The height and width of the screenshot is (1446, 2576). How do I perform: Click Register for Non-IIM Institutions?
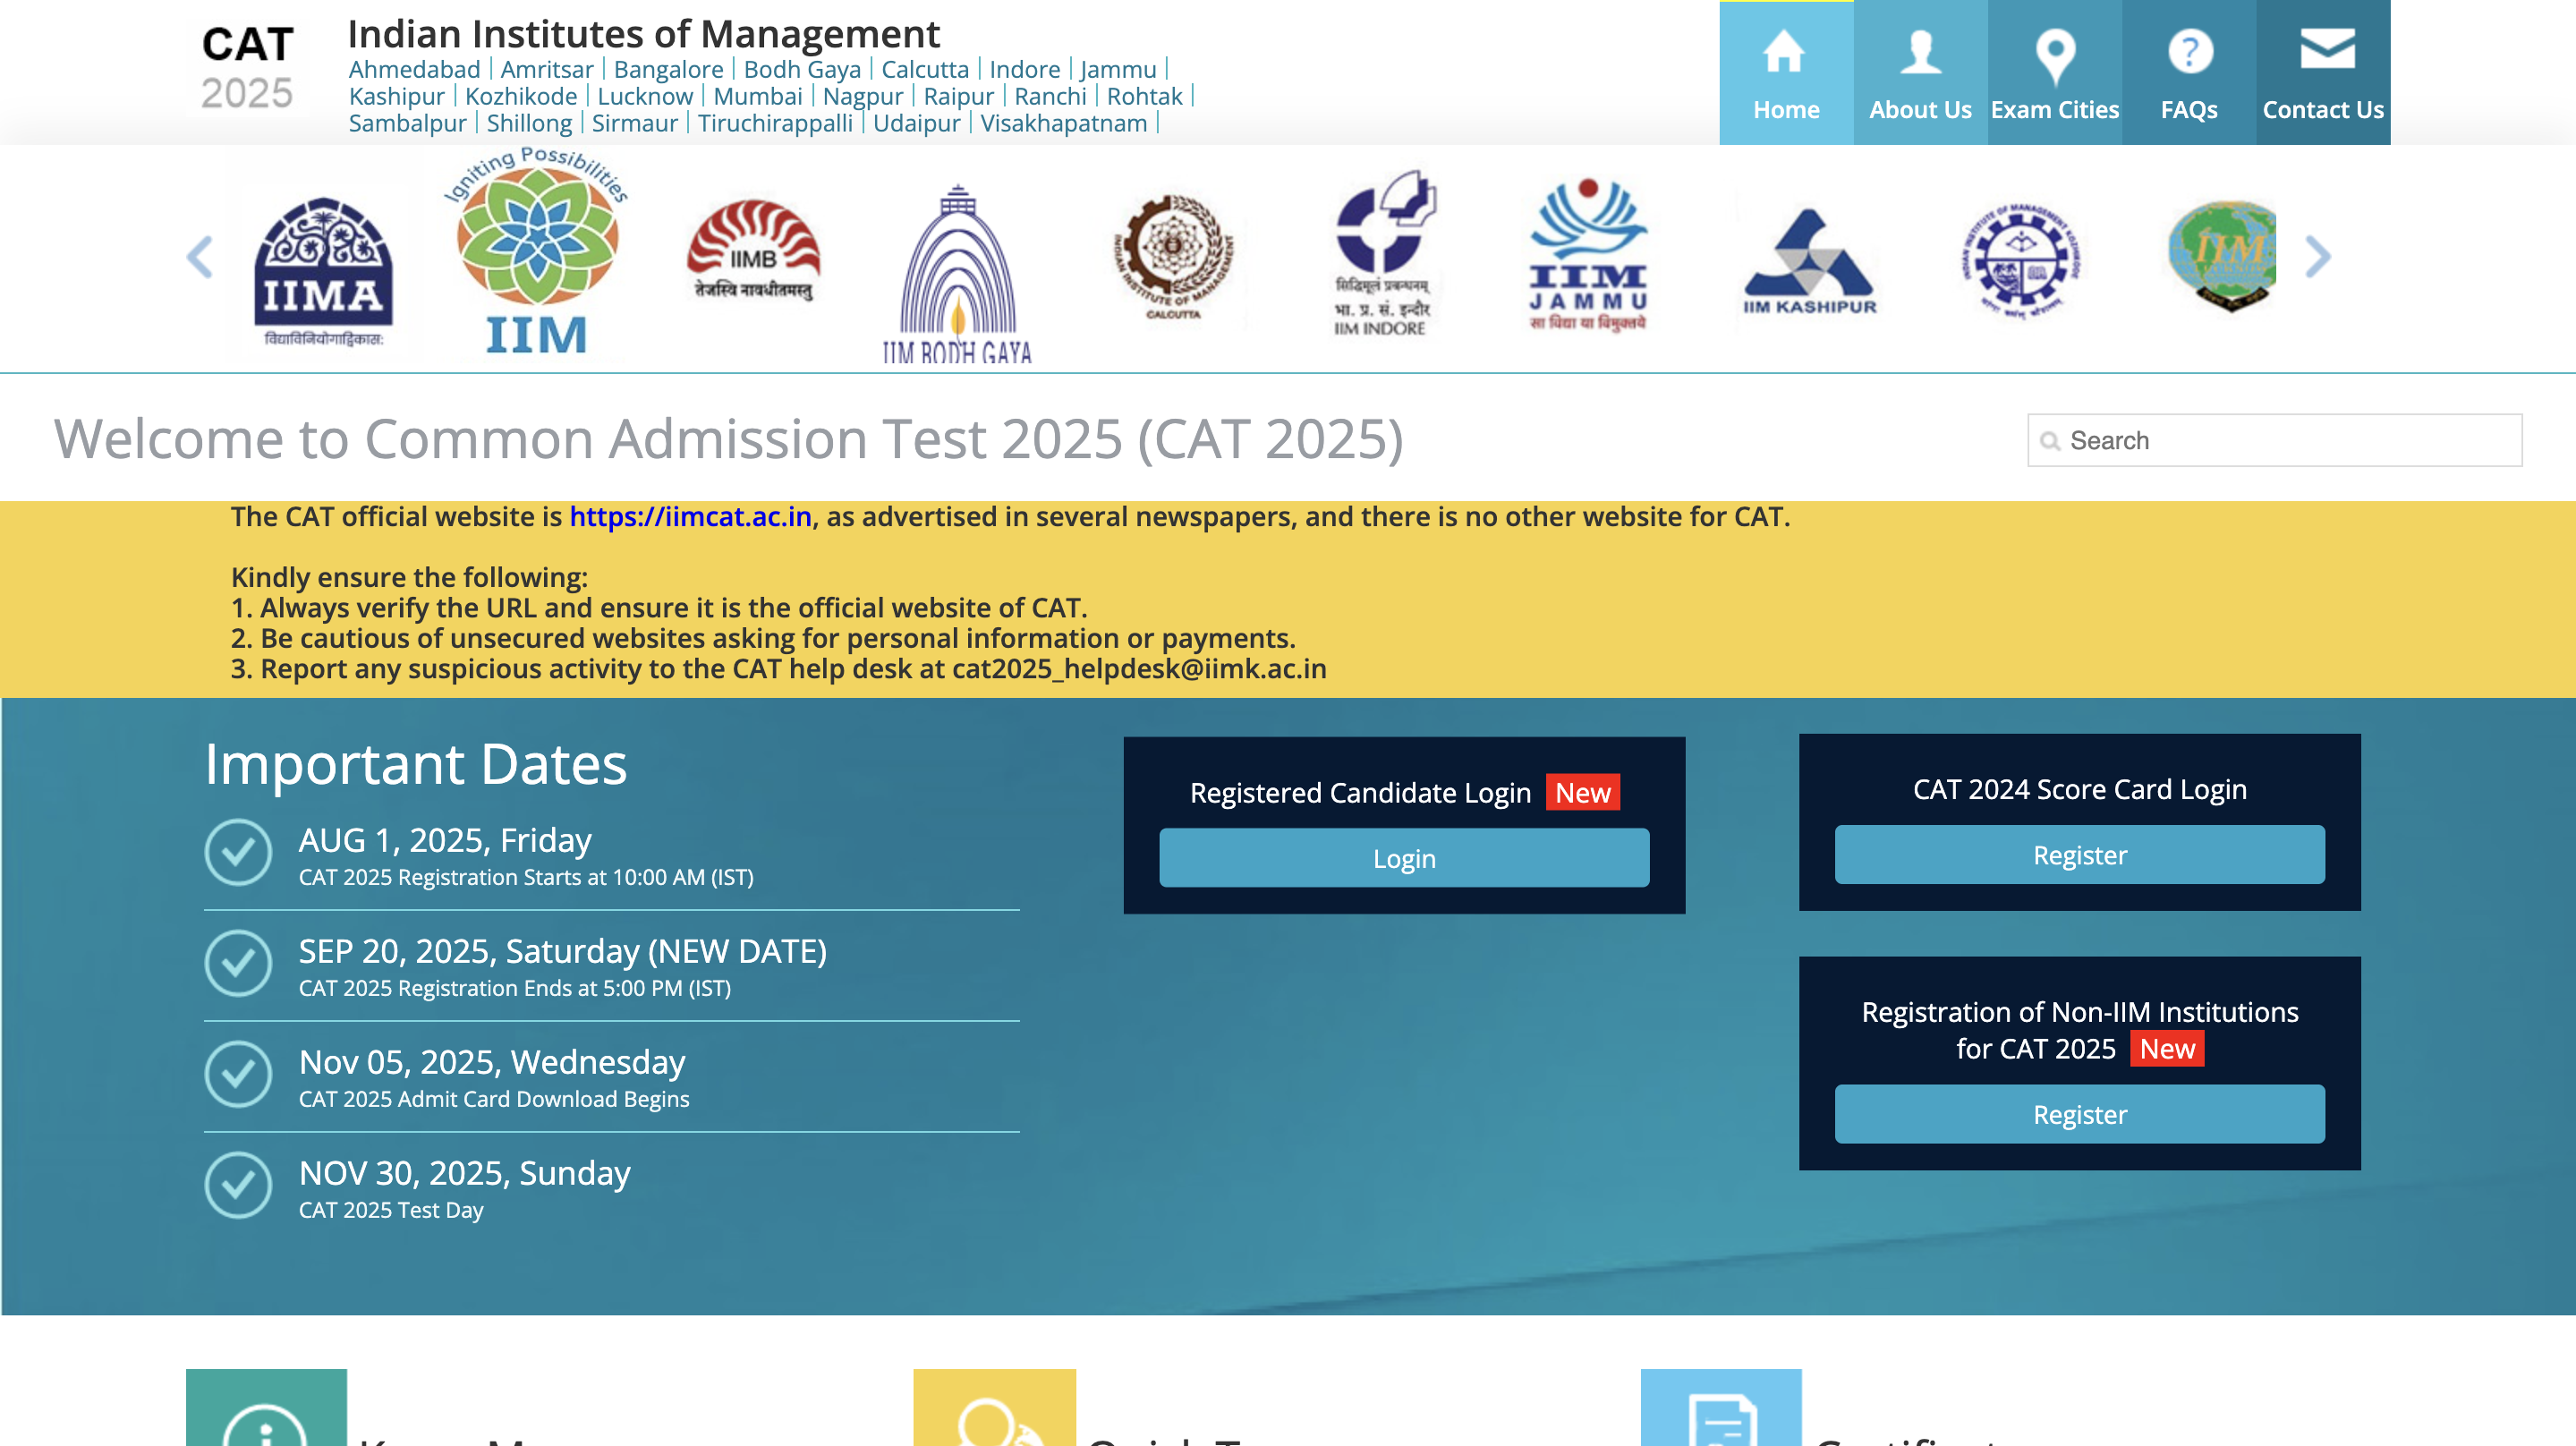coord(2079,1114)
